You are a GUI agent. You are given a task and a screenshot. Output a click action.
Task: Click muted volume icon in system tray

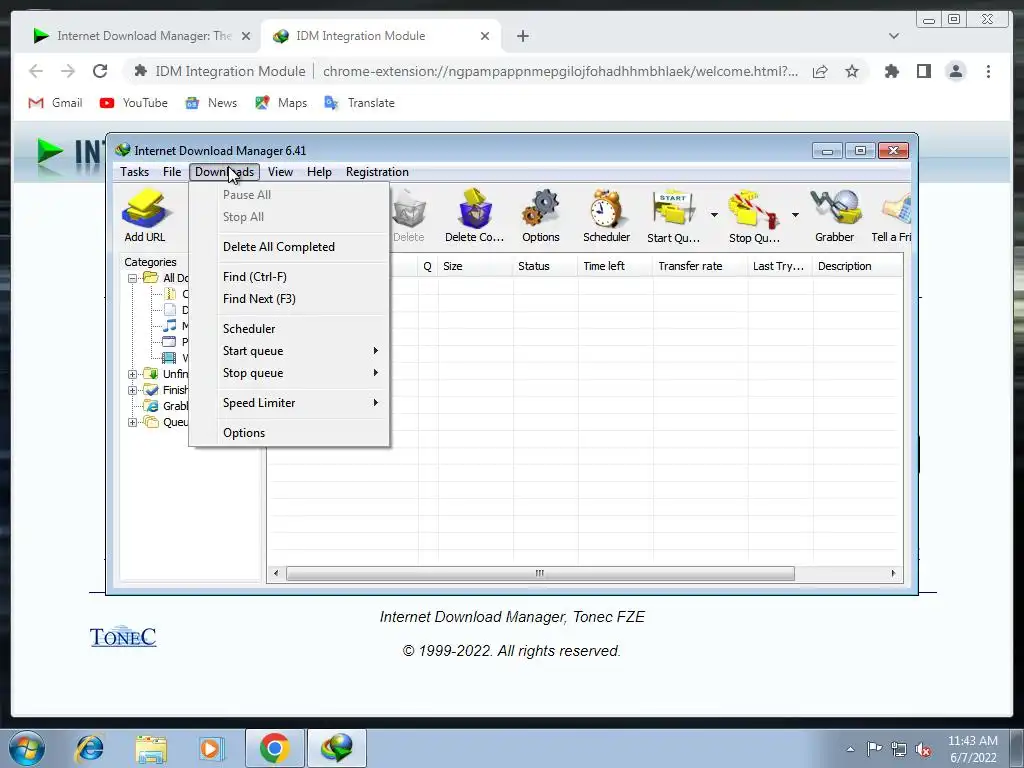pyautogui.click(x=923, y=750)
